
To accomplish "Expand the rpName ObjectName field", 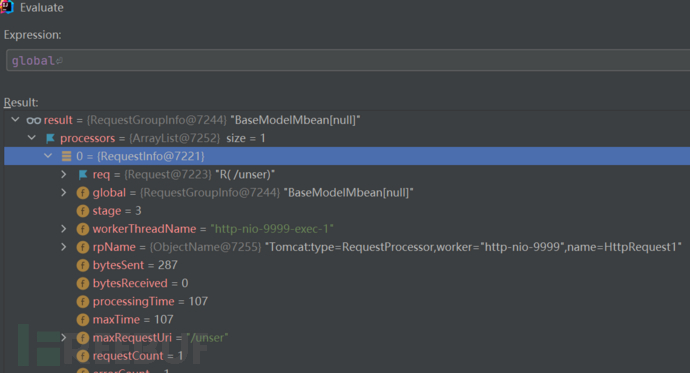I will point(64,247).
